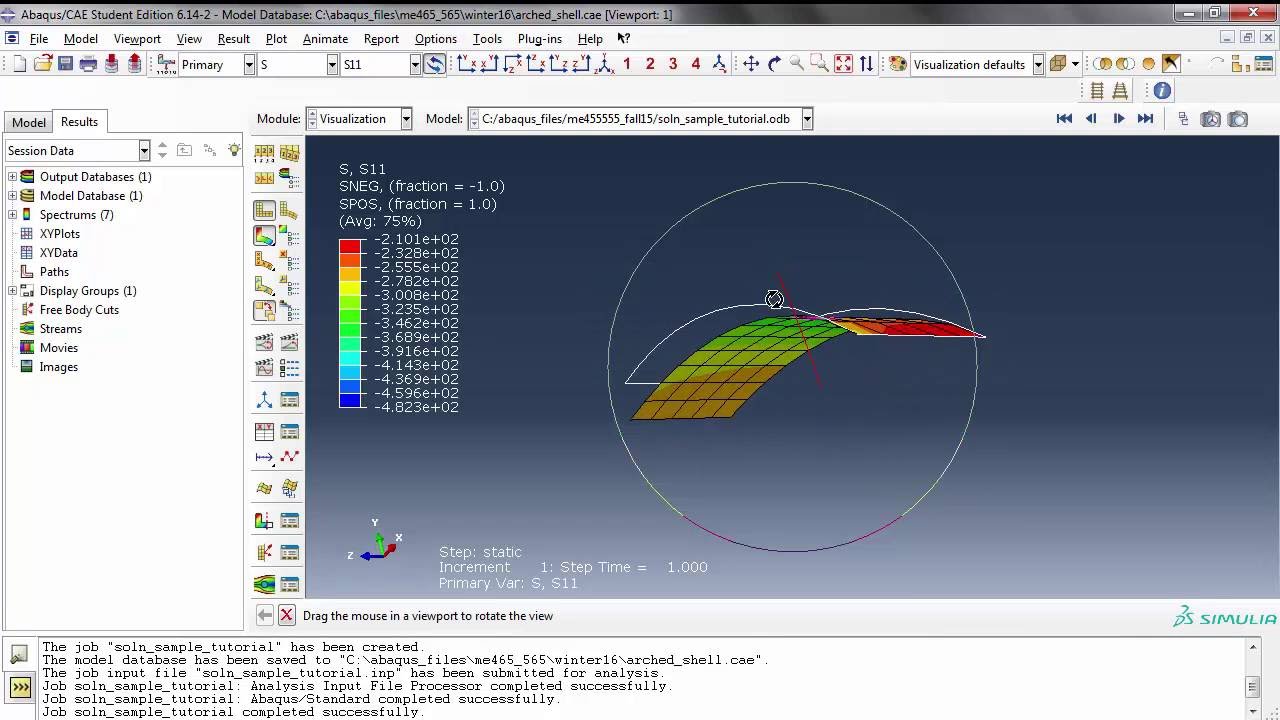Open the Primary variable type dropdown
Image resolution: width=1280 pixels, height=720 pixels.
[248, 64]
